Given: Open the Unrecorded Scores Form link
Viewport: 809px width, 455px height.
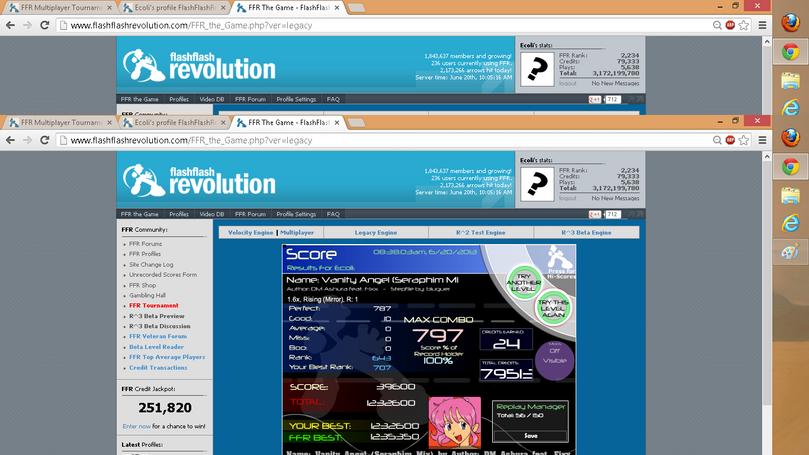Looking at the screenshot, I should click(163, 274).
